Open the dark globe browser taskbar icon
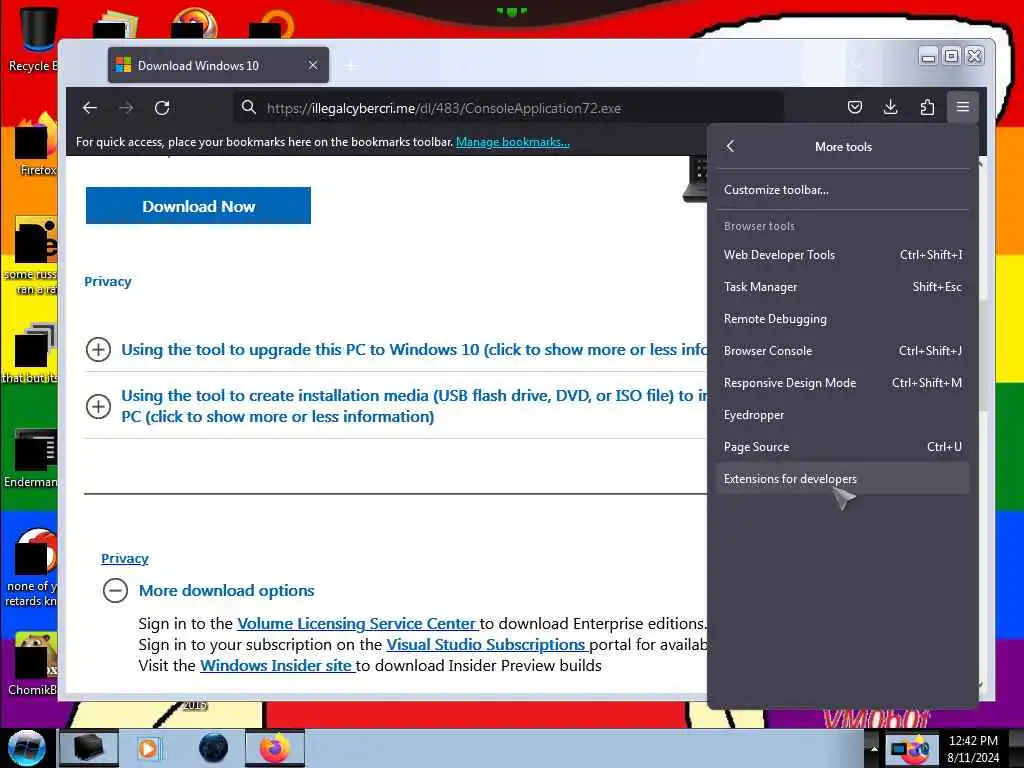This screenshot has width=1024, height=768. click(214, 748)
